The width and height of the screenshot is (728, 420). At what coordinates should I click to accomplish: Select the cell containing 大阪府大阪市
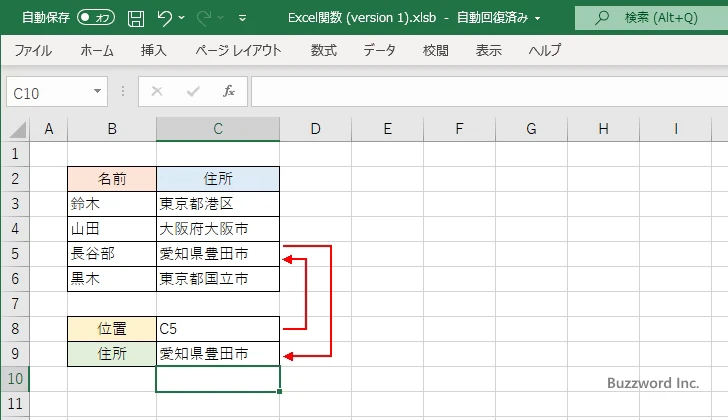(x=218, y=229)
